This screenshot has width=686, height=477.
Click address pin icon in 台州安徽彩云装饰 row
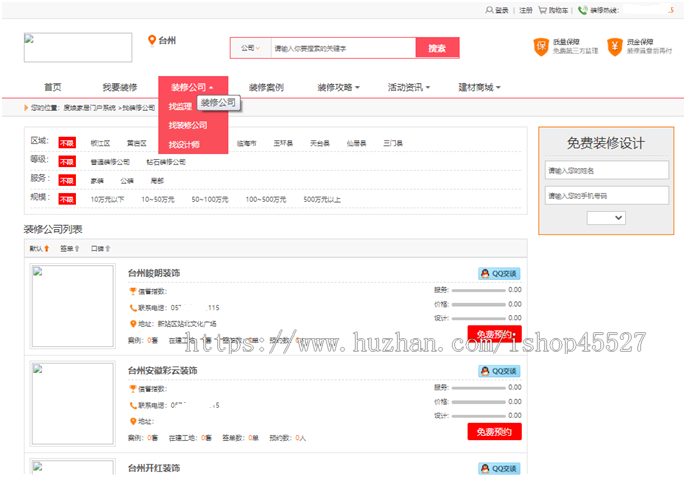(x=133, y=421)
